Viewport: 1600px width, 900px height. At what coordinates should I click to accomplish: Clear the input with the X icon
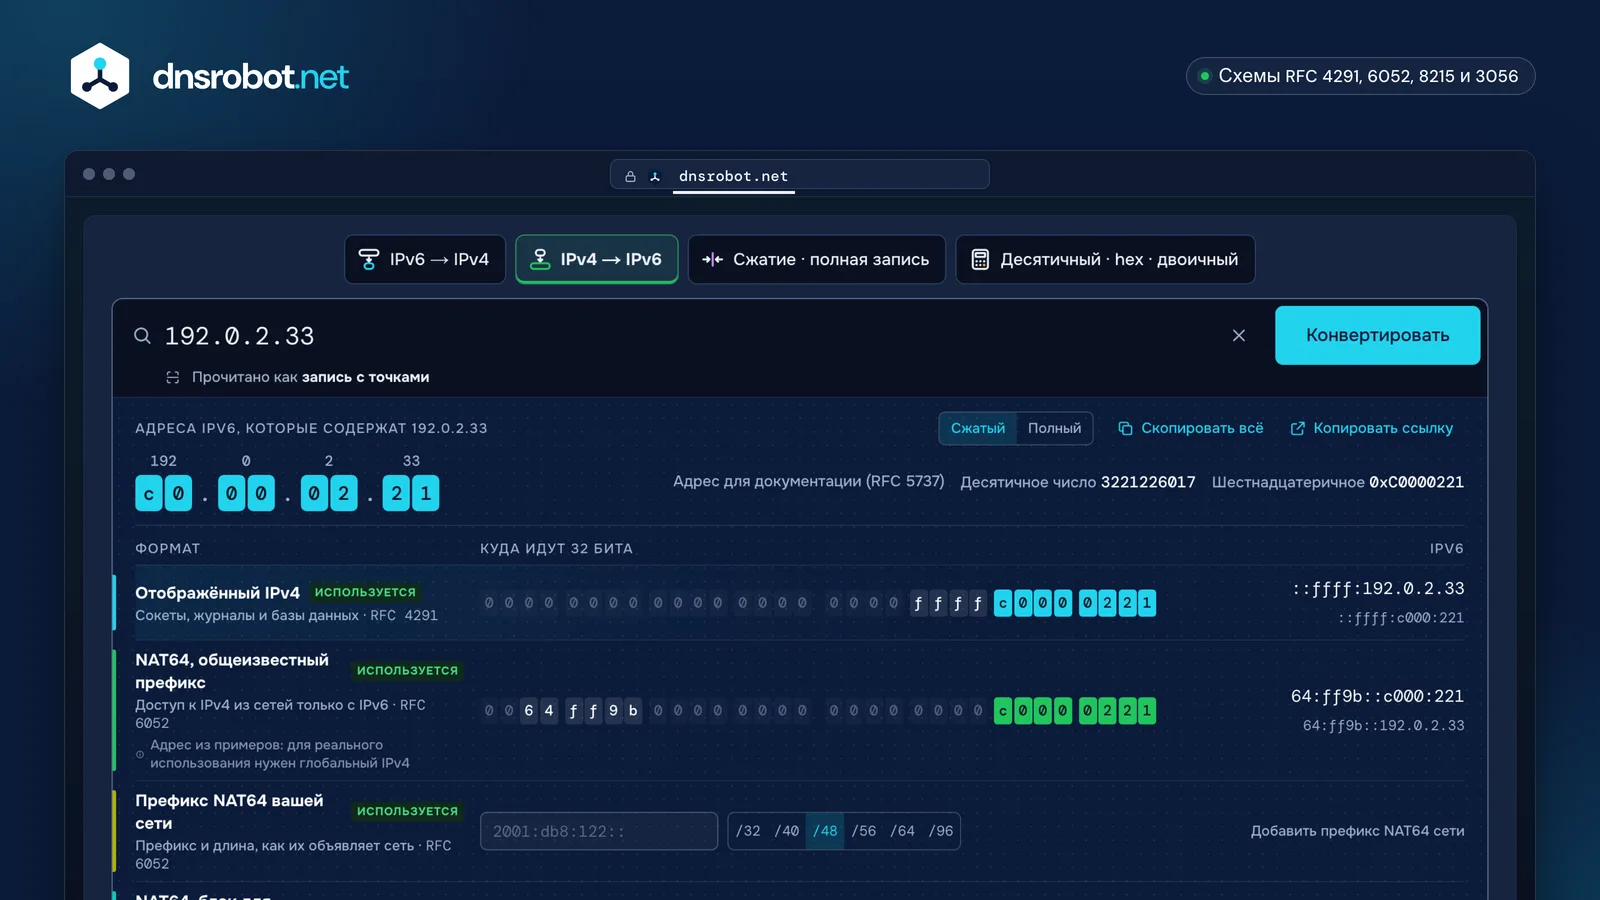point(1239,335)
